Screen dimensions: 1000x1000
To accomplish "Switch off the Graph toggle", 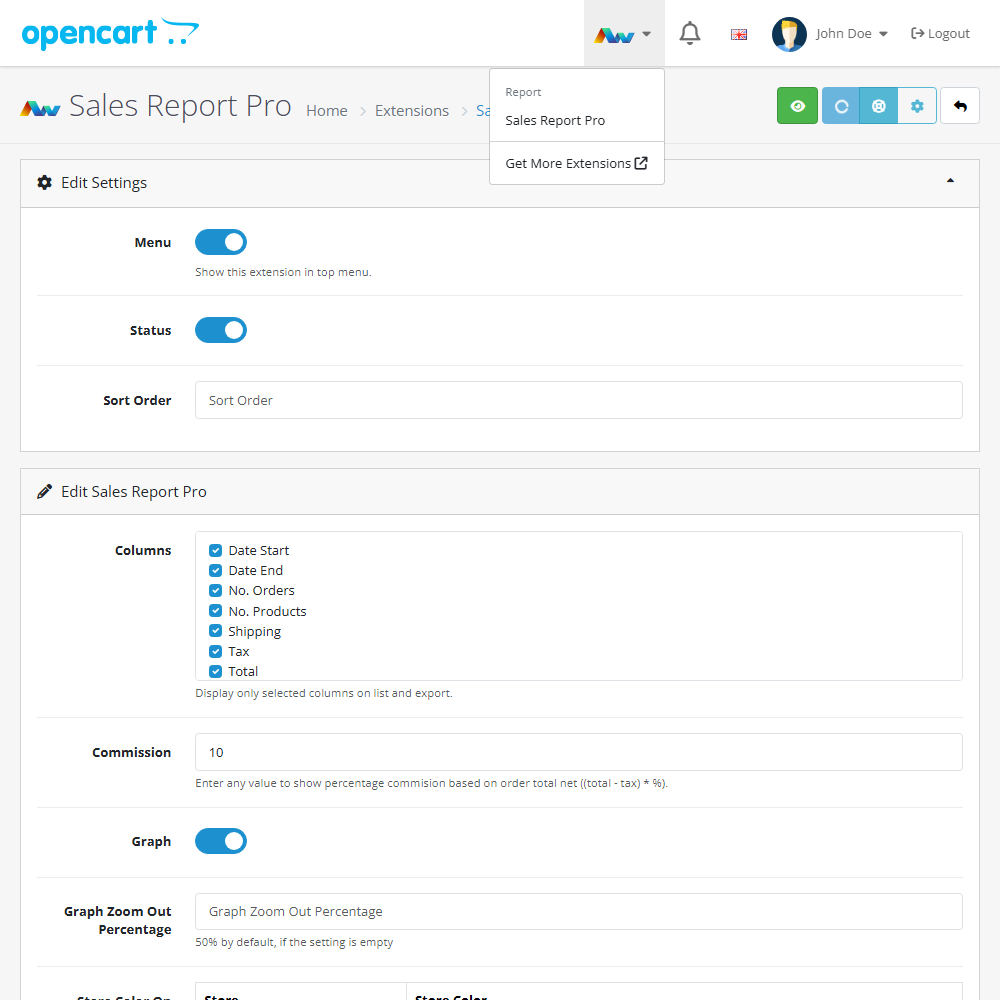I will pos(221,841).
